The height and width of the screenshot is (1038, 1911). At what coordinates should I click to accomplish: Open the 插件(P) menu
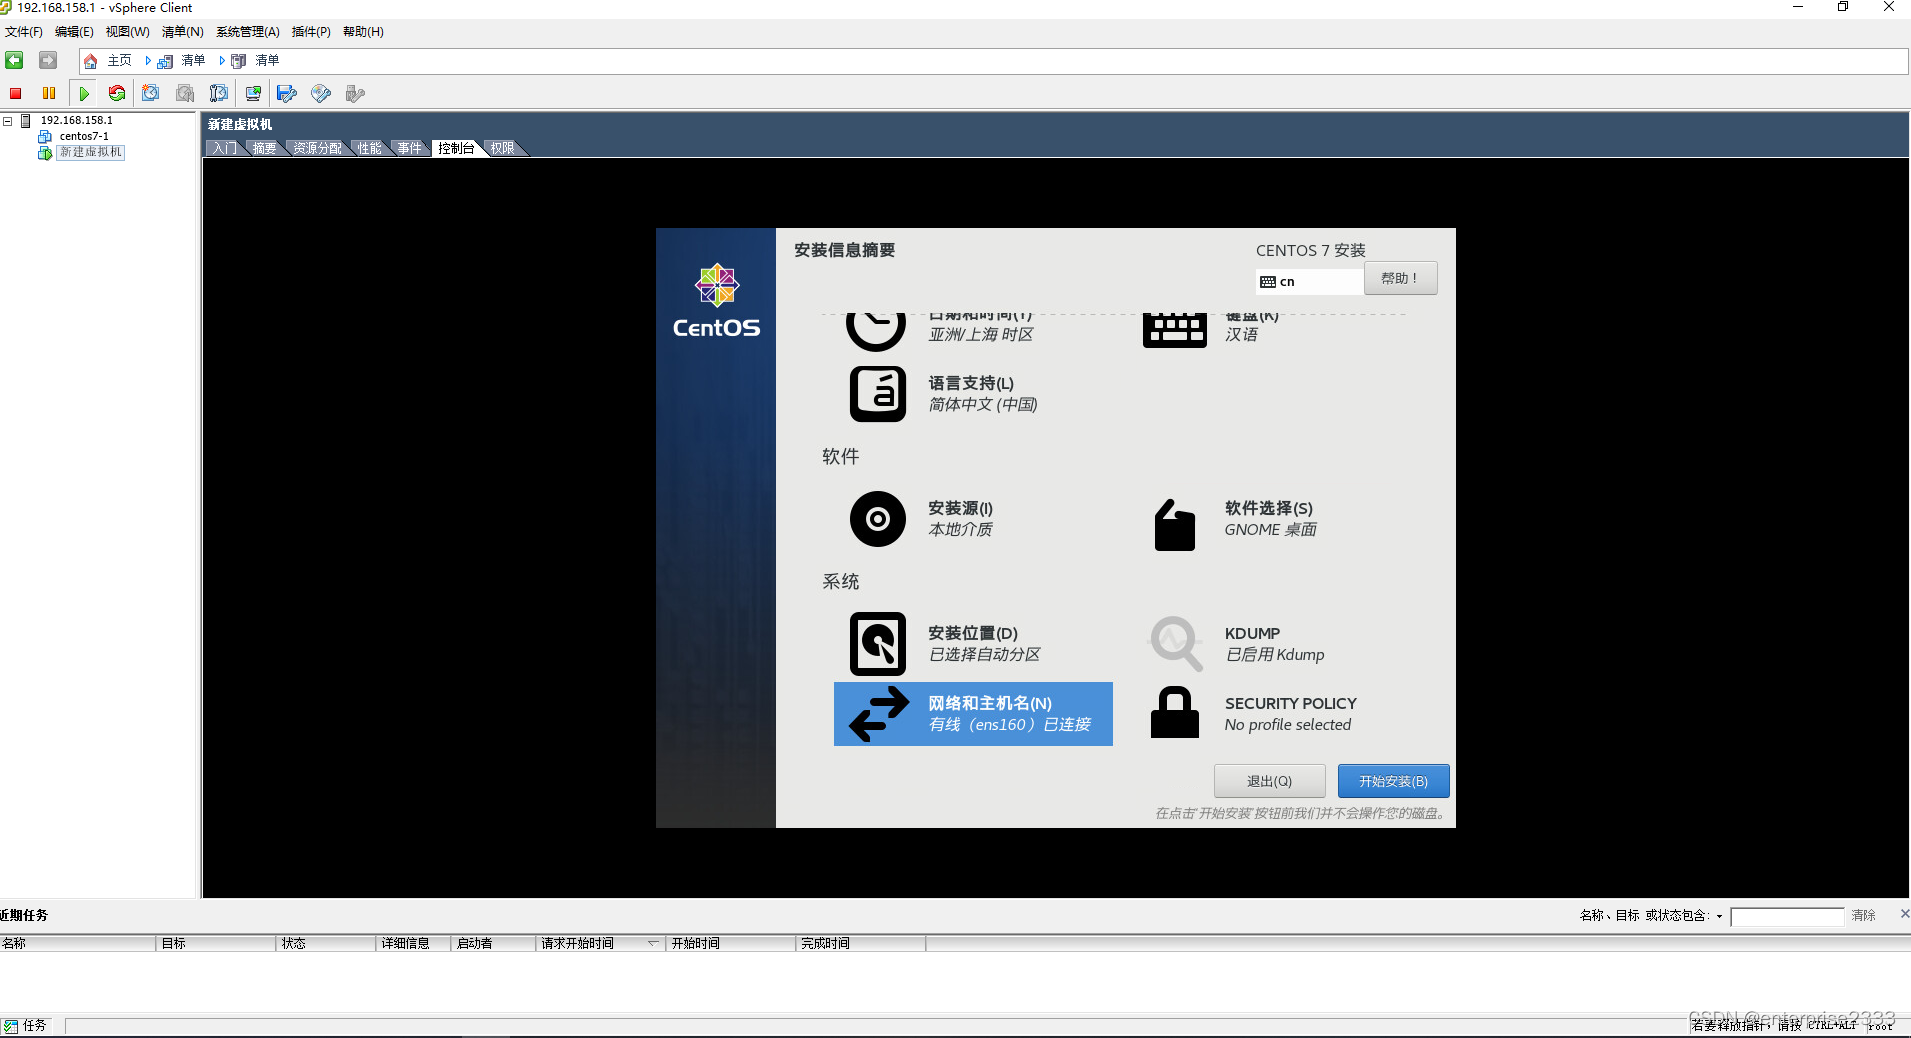[311, 32]
